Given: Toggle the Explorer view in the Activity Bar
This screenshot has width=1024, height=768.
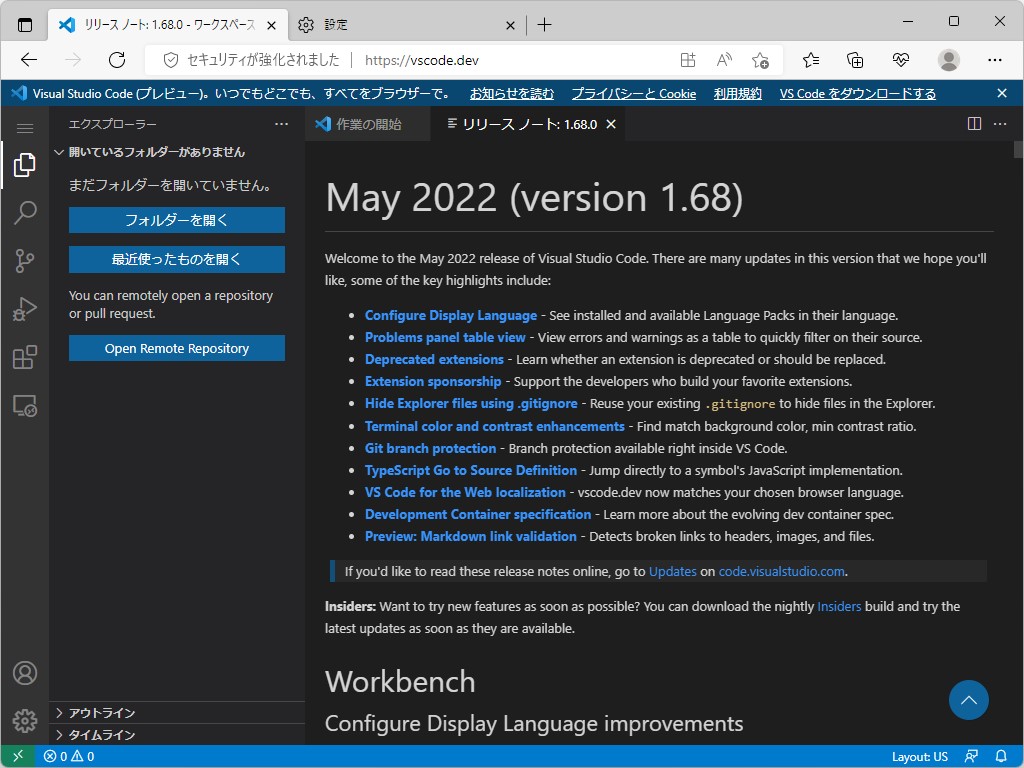Looking at the screenshot, I should tap(25, 165).
